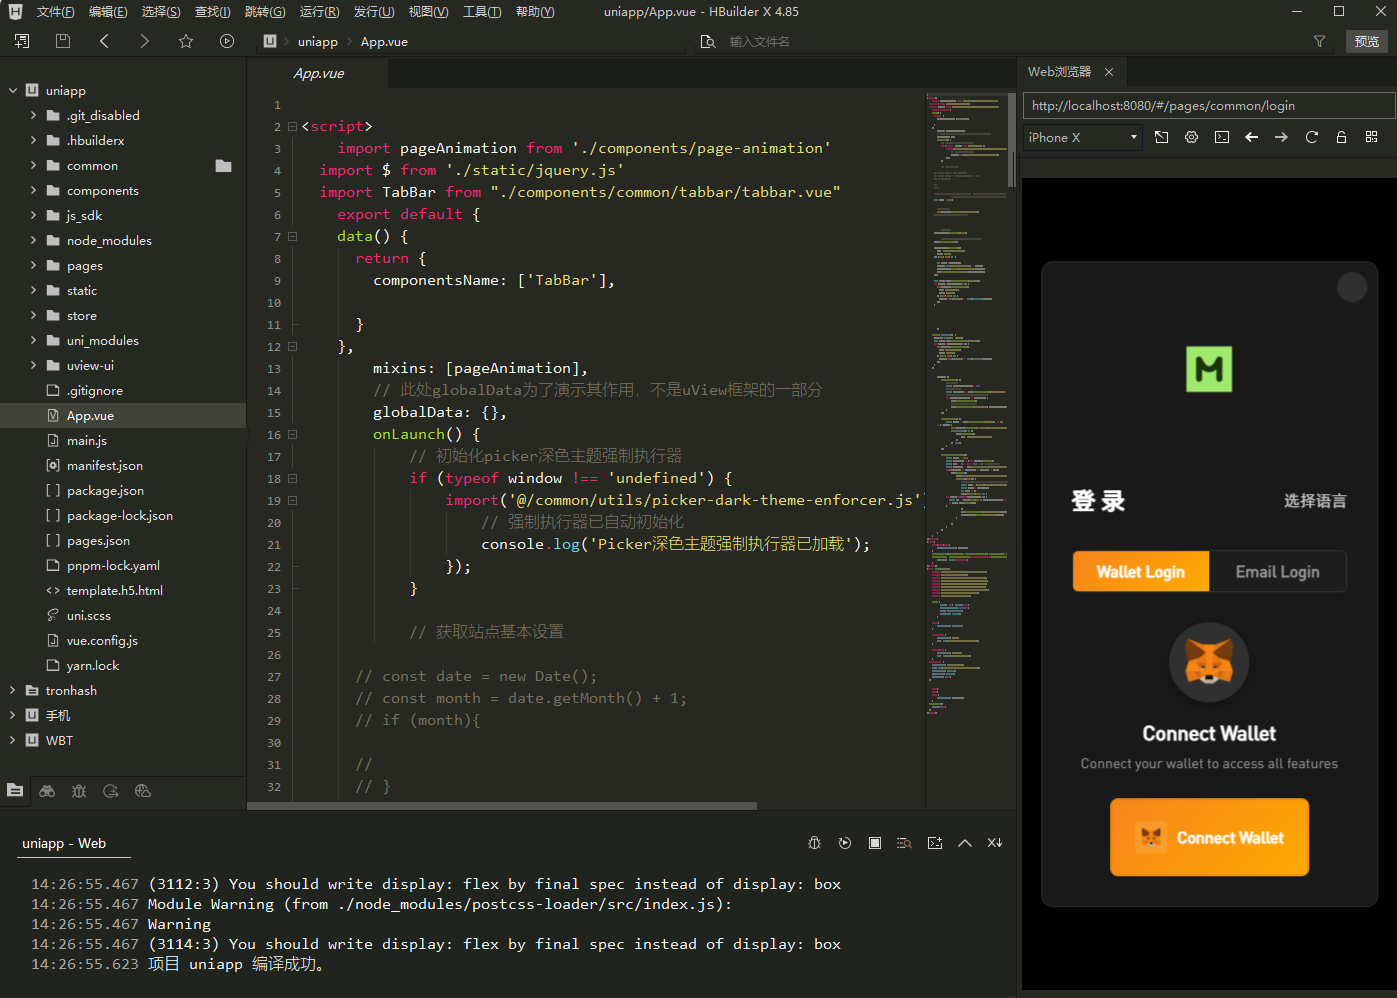Image resolution: width=1397 pixels, height=998 pixels.
Task: Click the bookmark star icon
Action: coord(186,41)
